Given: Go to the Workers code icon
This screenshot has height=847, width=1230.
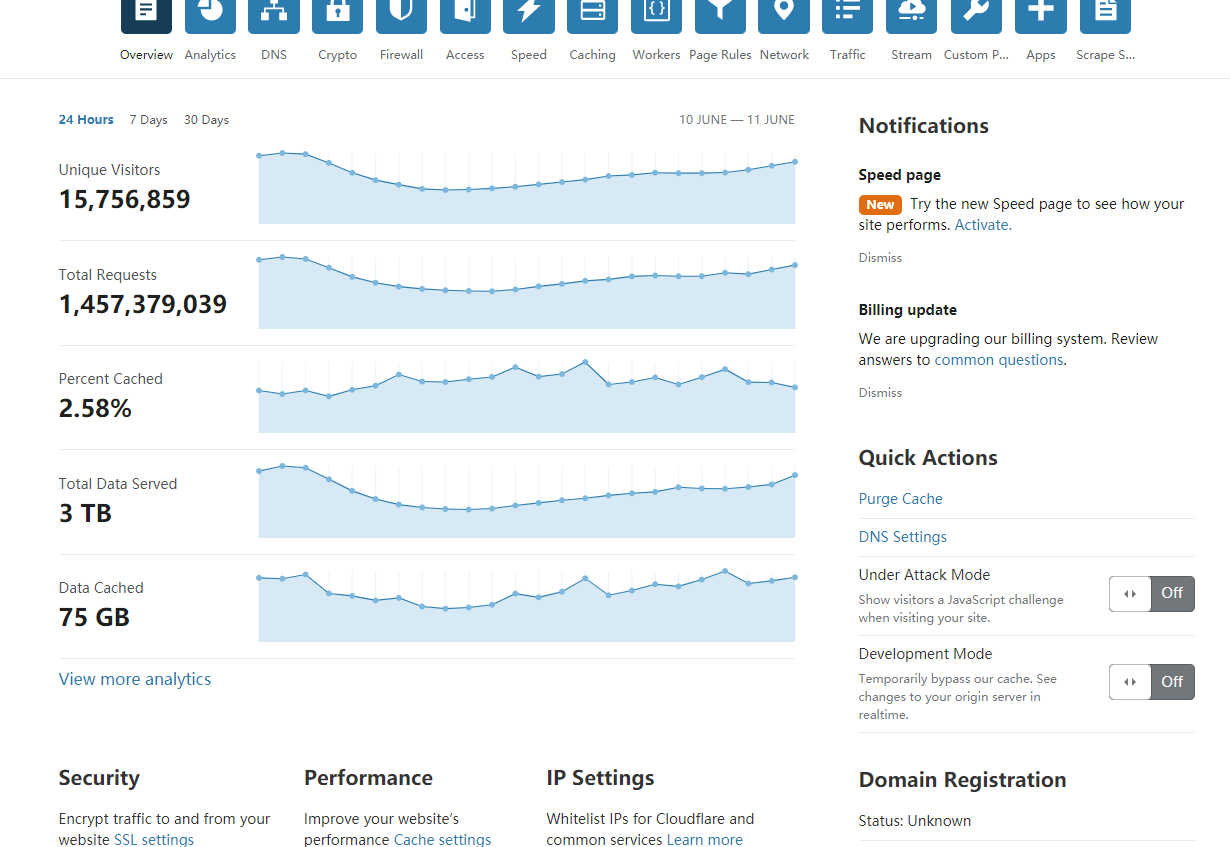Looking at the screenshot, I should [656, 14].
